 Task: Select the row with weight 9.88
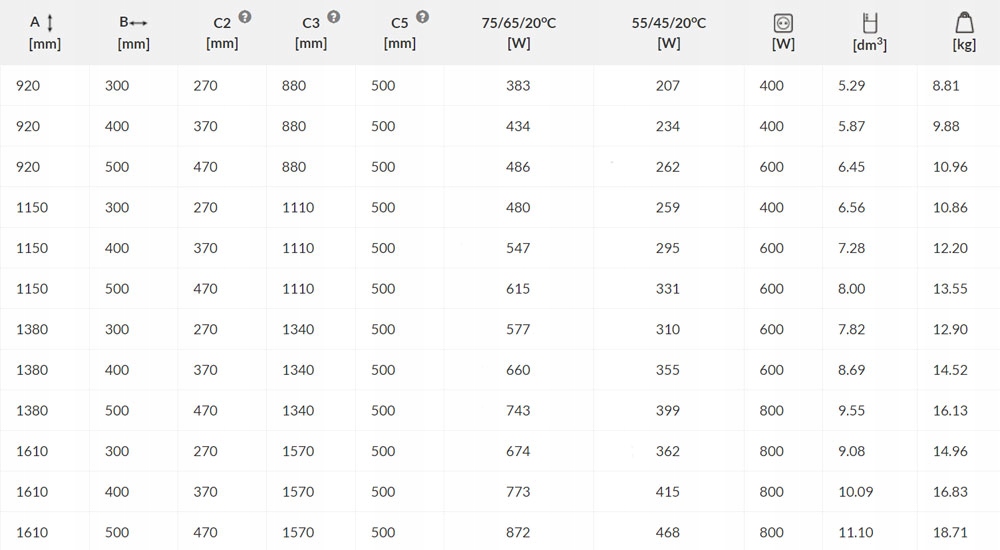pos(500,126)
